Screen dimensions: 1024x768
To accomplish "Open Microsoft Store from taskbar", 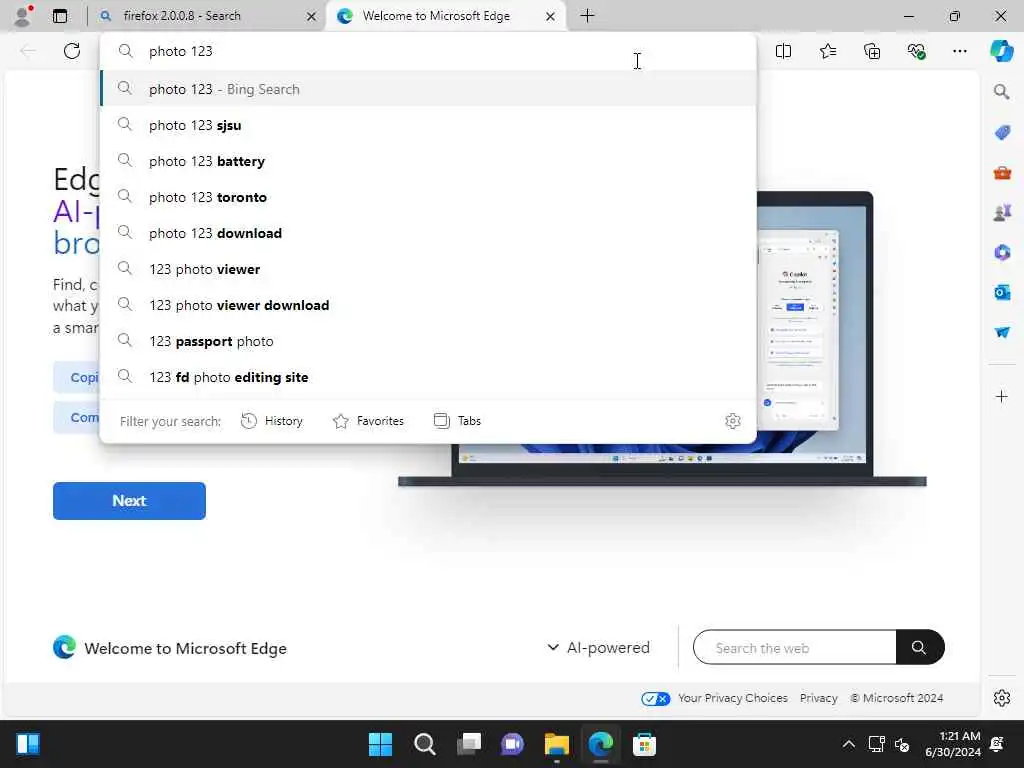I will tap(644, 744).
